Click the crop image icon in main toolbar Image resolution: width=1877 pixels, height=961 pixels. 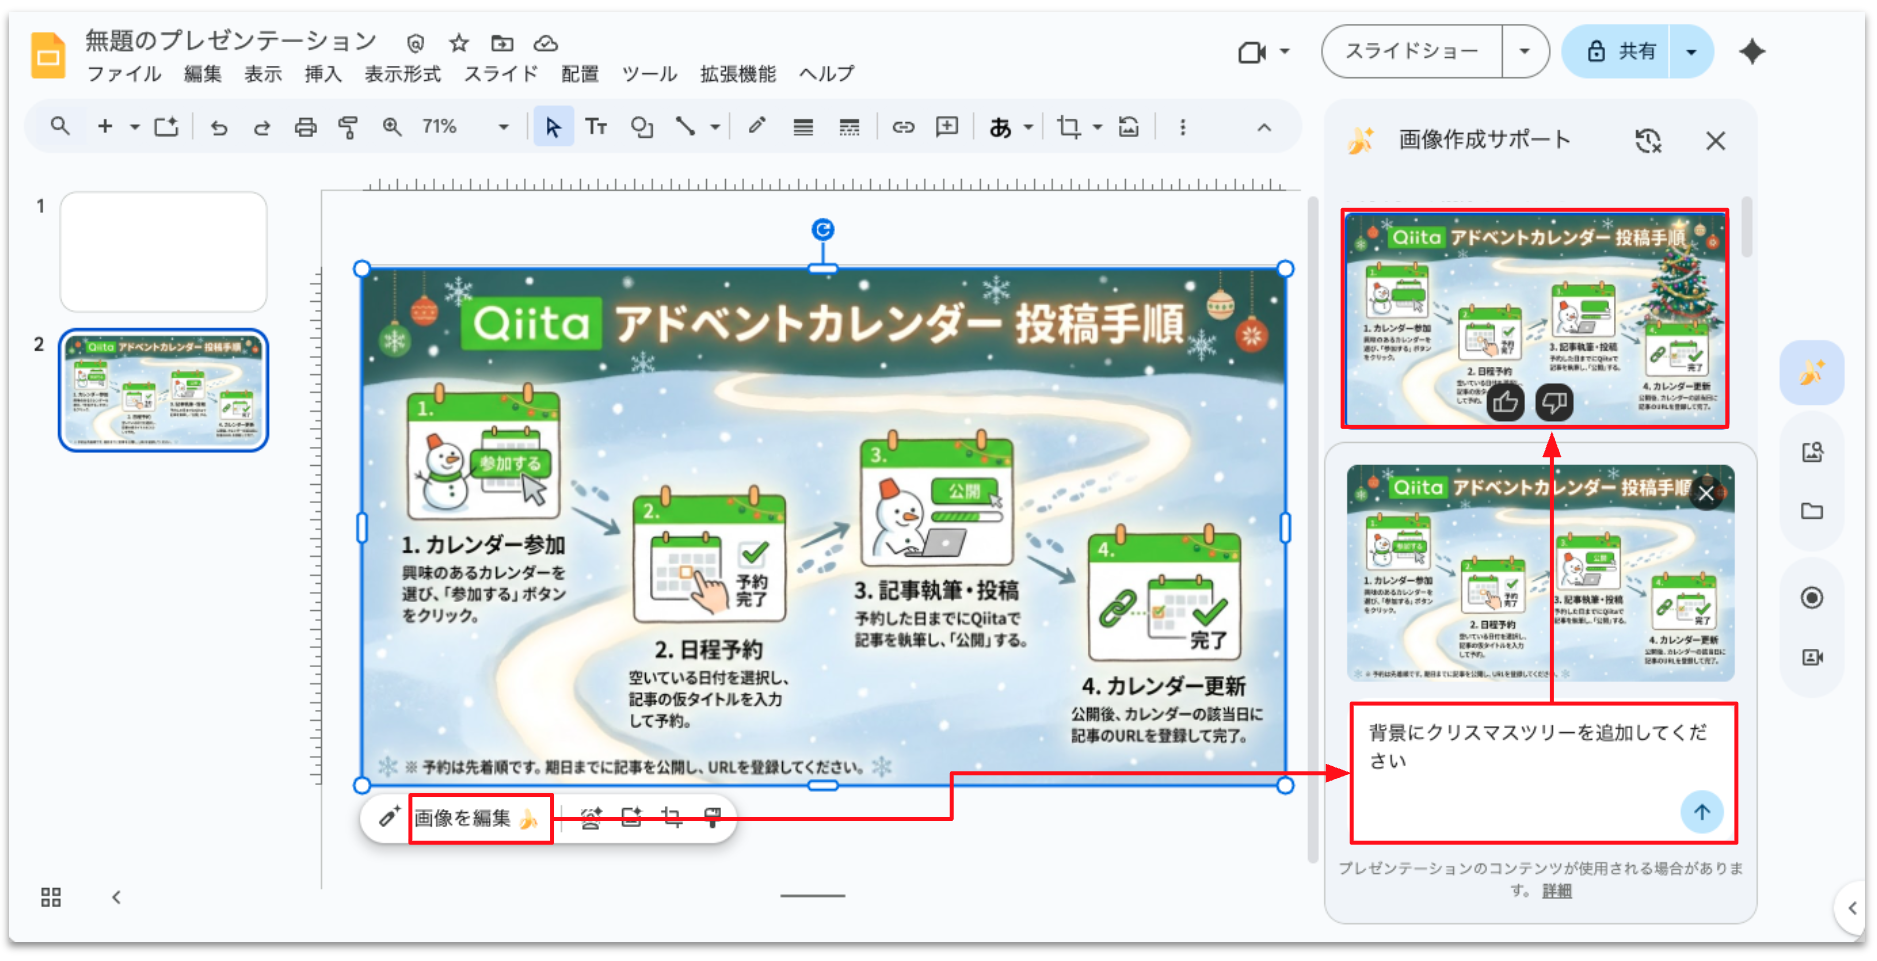click(1069, 127)
